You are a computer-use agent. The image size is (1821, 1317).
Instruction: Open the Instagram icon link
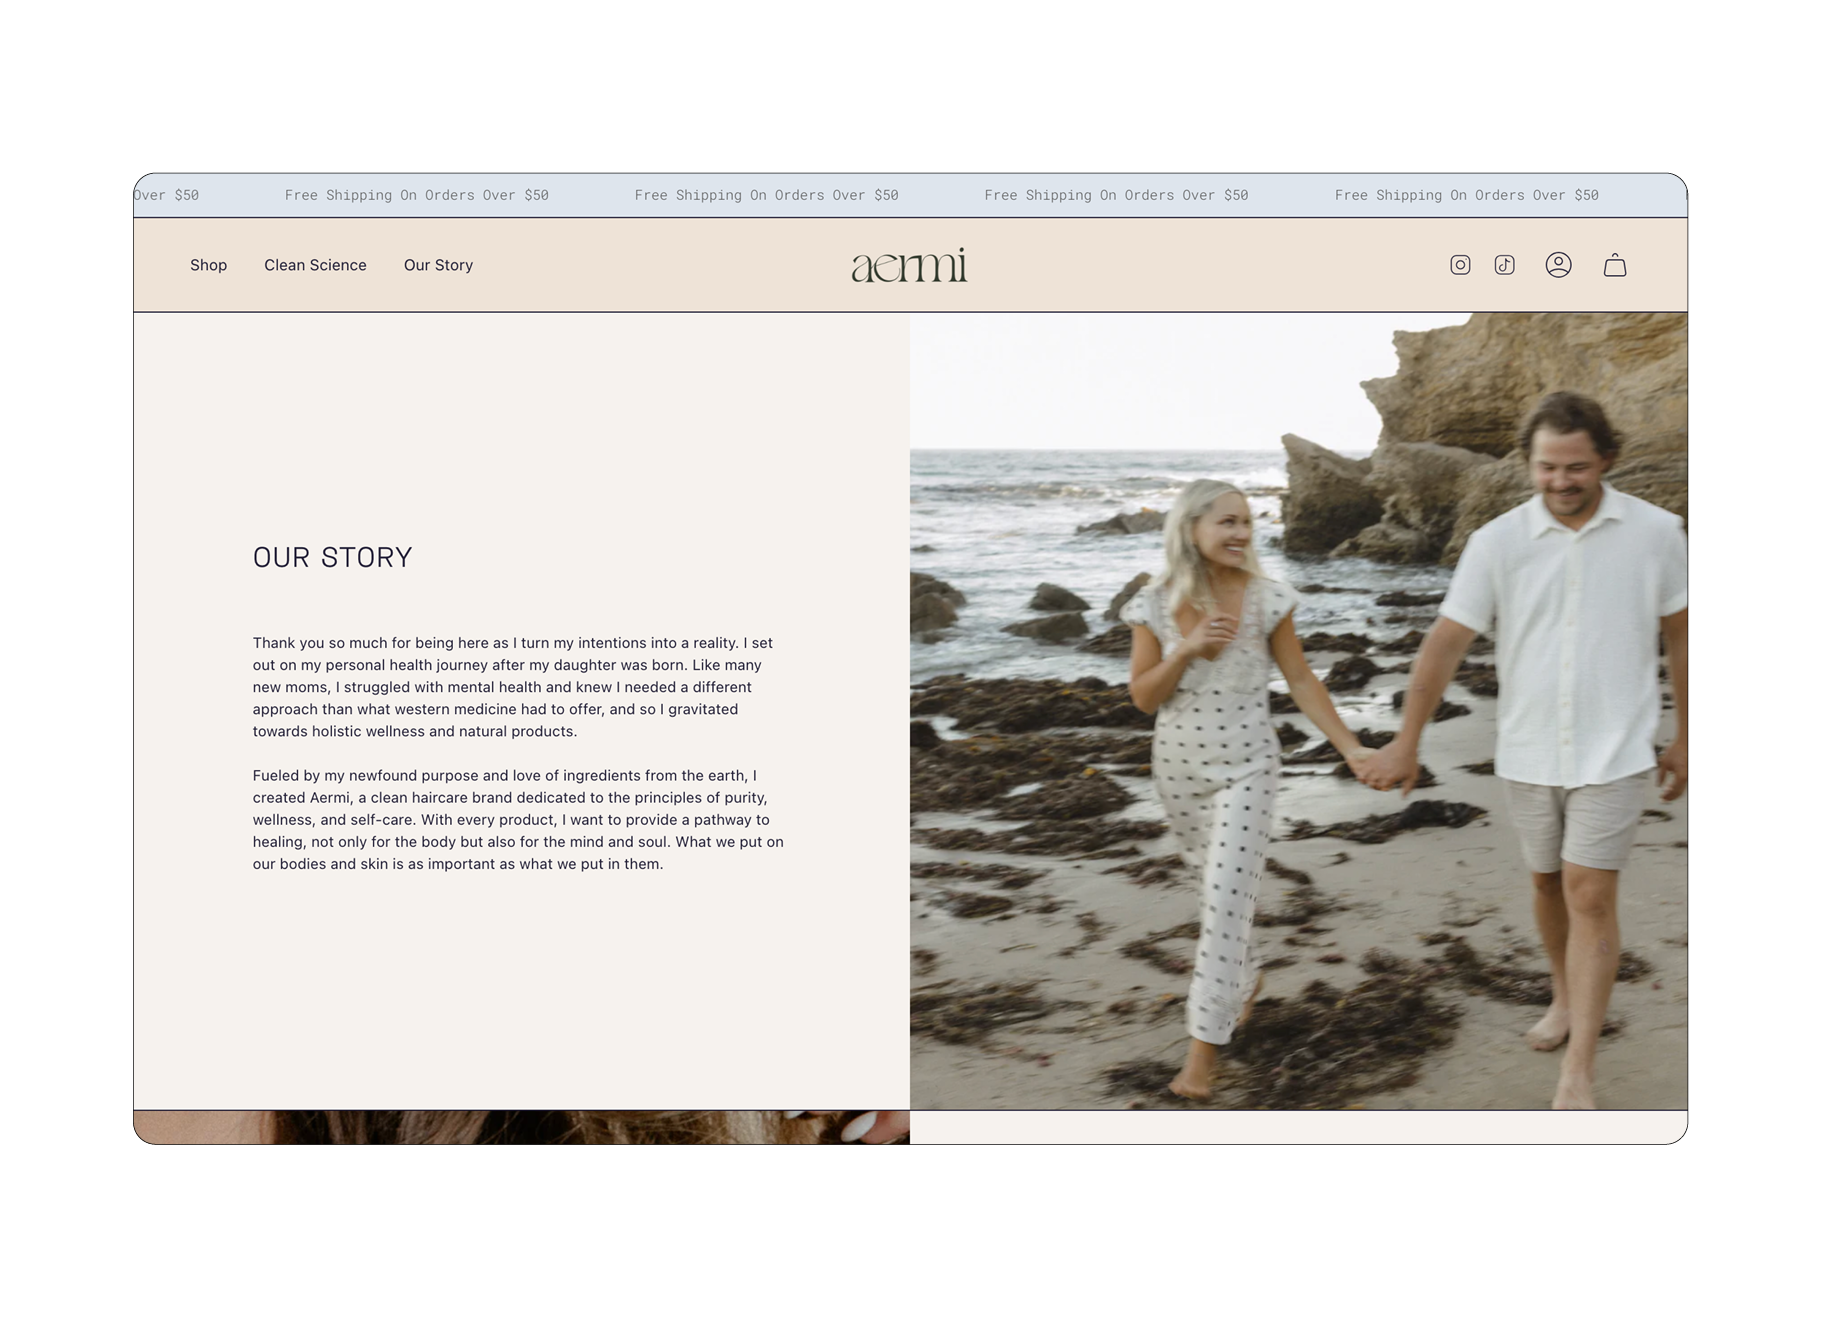[x=1460, y=265]
